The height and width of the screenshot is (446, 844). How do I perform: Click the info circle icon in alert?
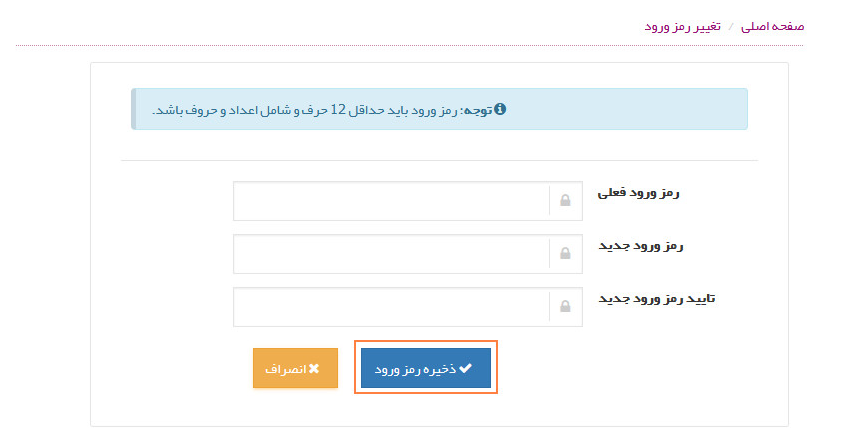[x=501, y=109]
